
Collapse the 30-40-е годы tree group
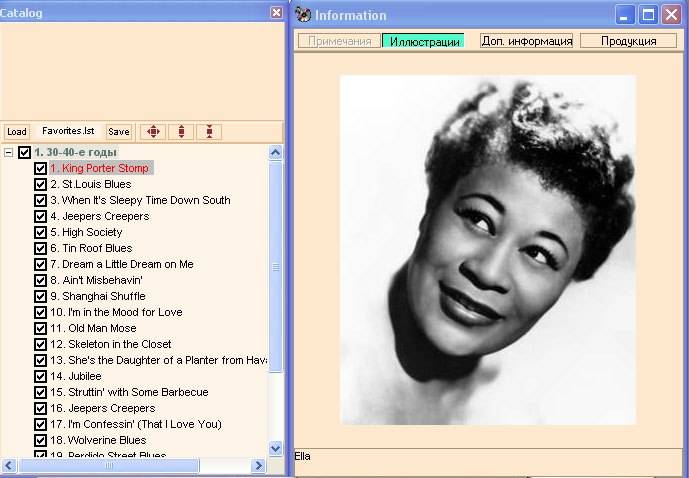9,152
